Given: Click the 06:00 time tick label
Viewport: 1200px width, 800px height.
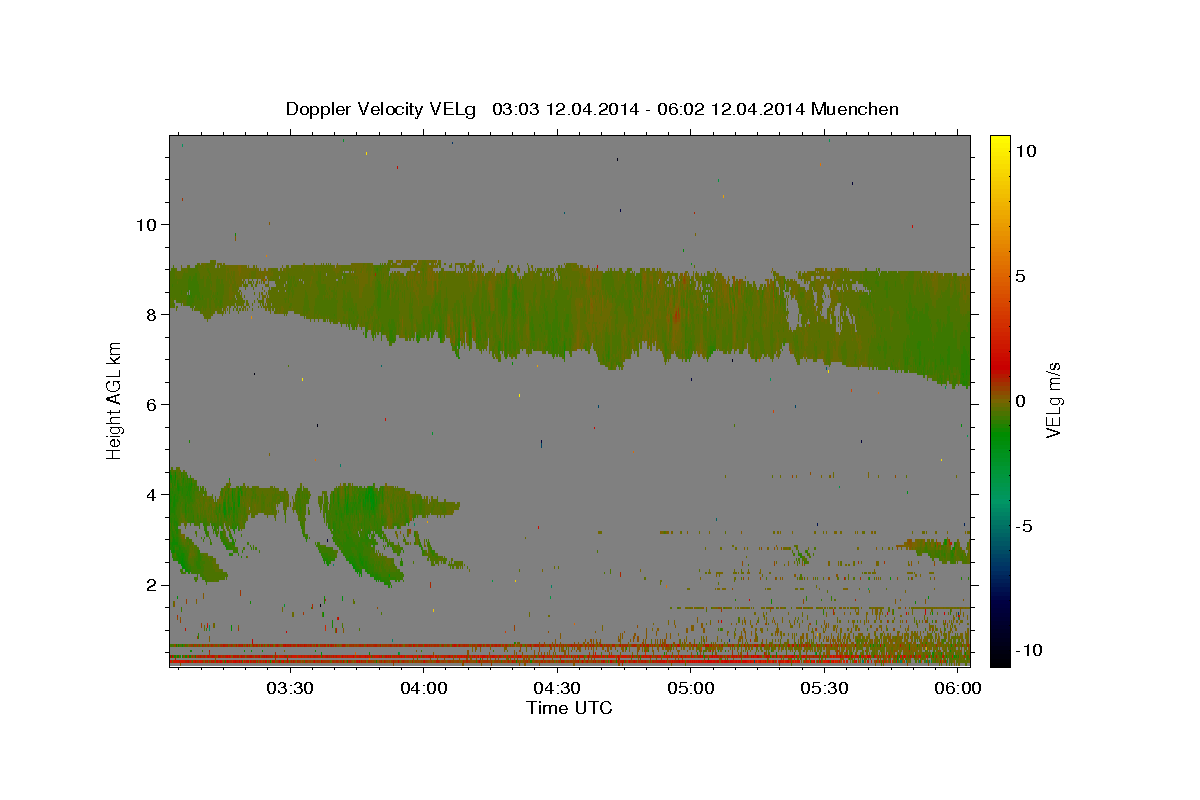Looking at the screenshot, I should coord(958,689).
